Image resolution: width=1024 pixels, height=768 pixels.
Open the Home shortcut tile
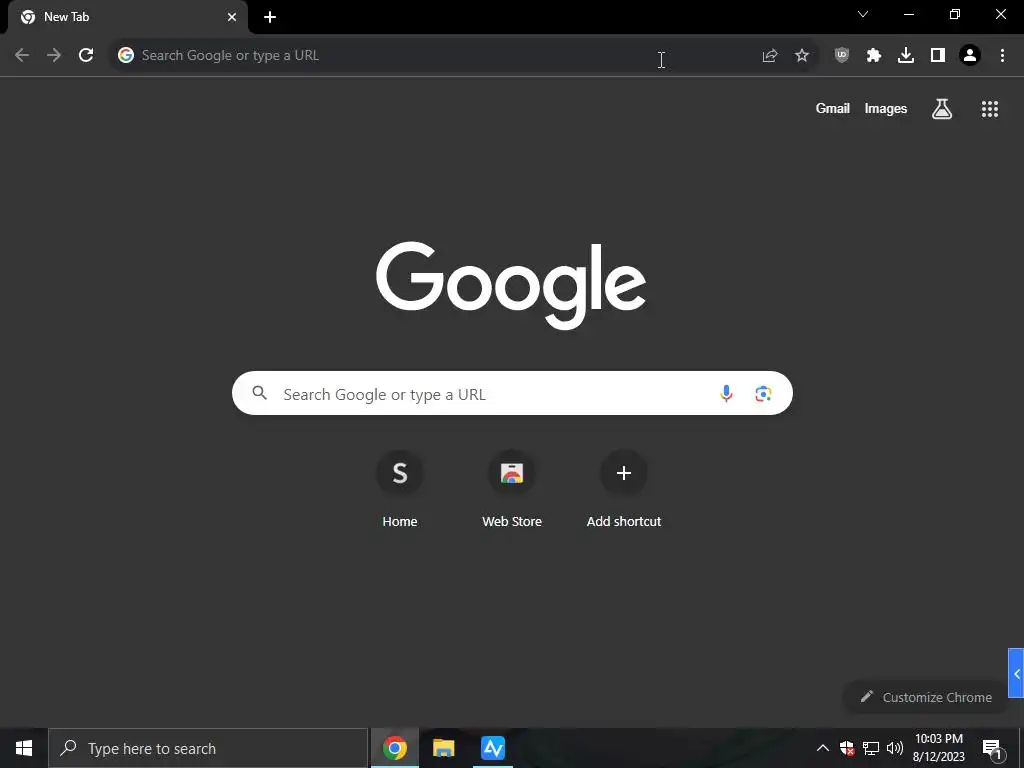coord(400,490)
